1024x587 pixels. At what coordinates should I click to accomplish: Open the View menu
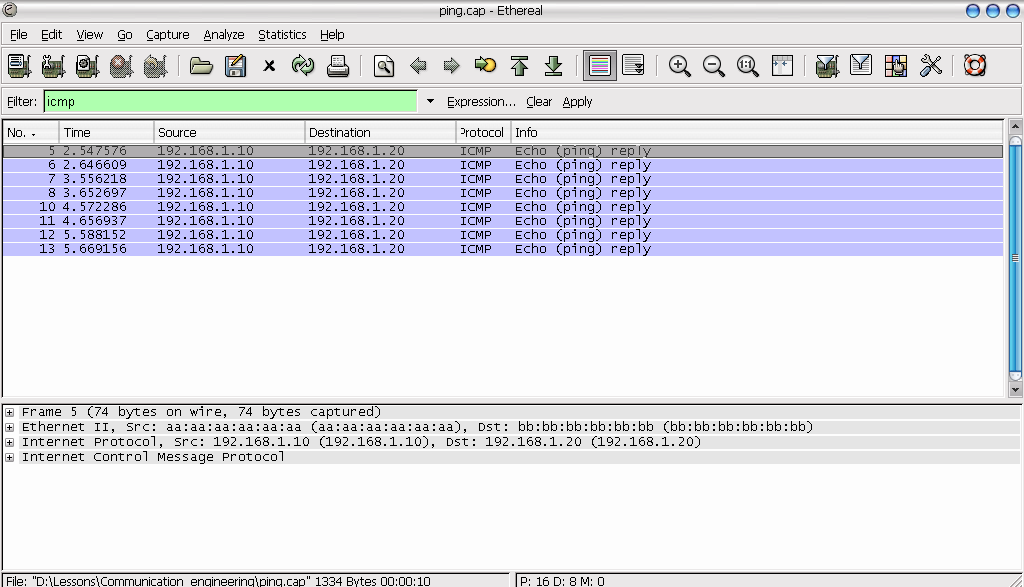[x=89, y=35]
